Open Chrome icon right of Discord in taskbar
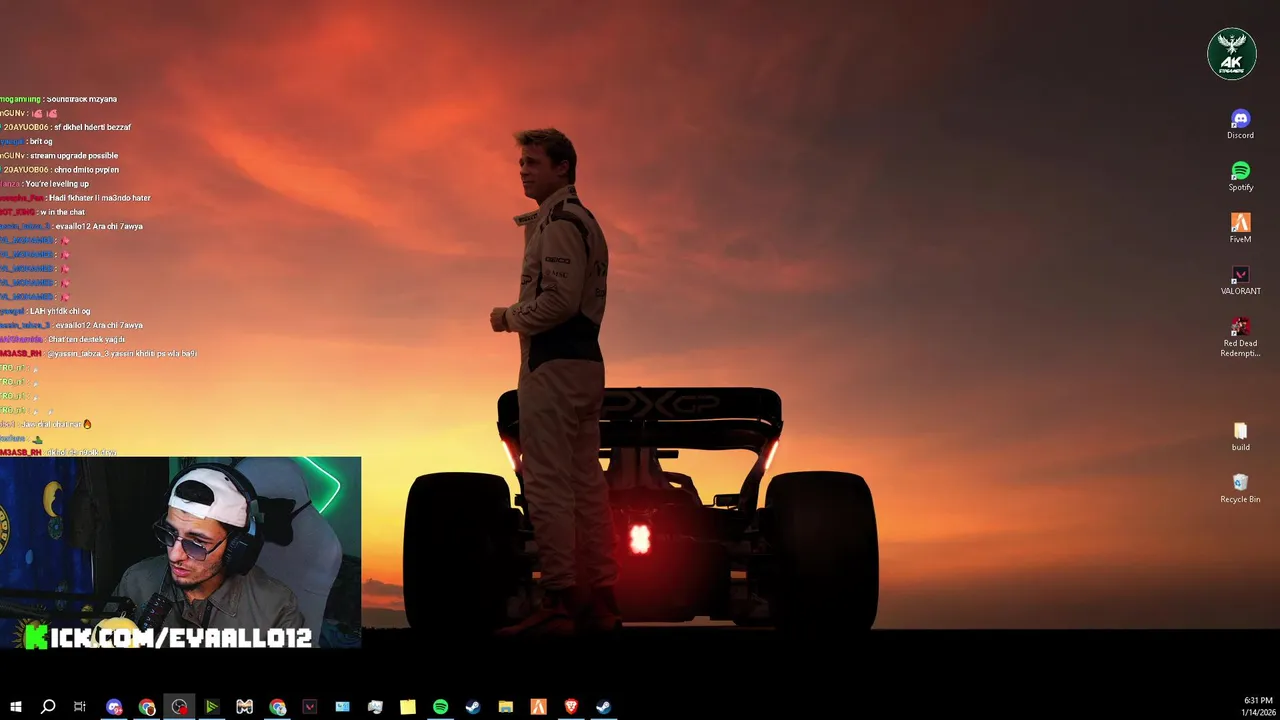 click(x=147, y=707)
